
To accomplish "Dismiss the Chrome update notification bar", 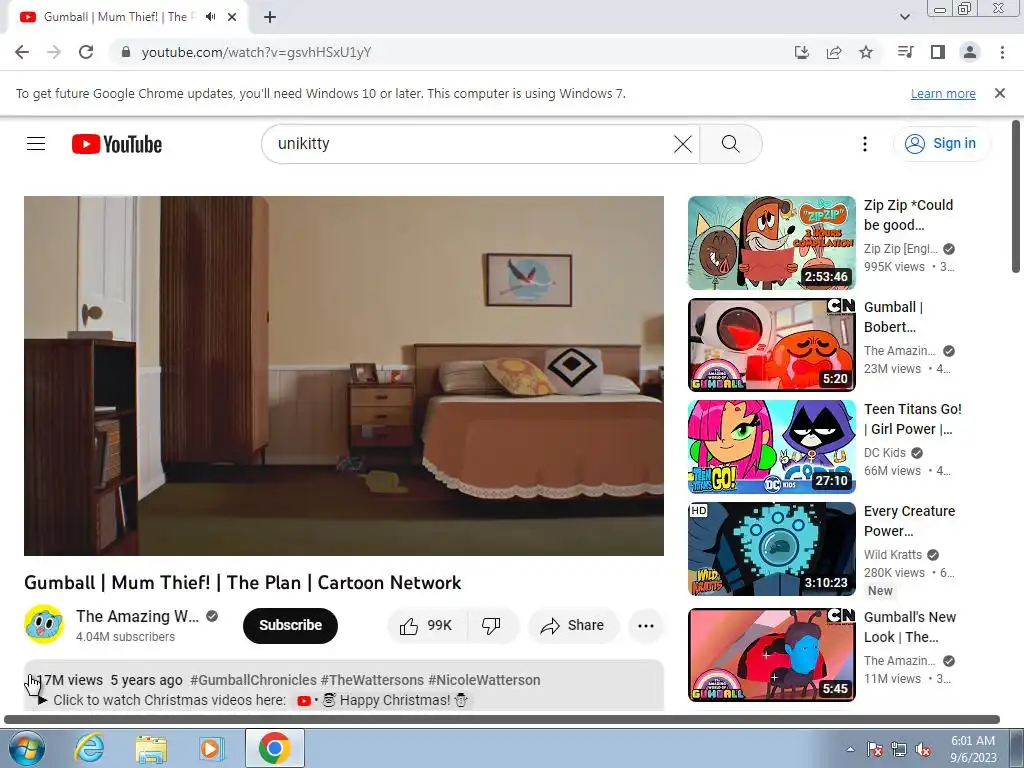I will [x=999, y=93].
